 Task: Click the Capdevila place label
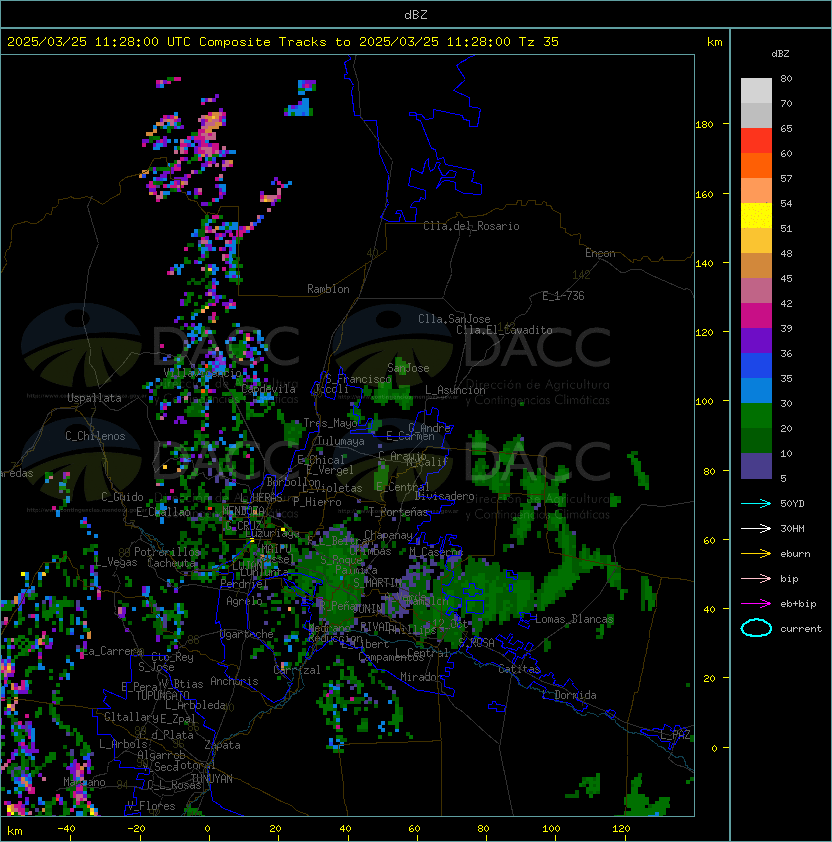268,389
